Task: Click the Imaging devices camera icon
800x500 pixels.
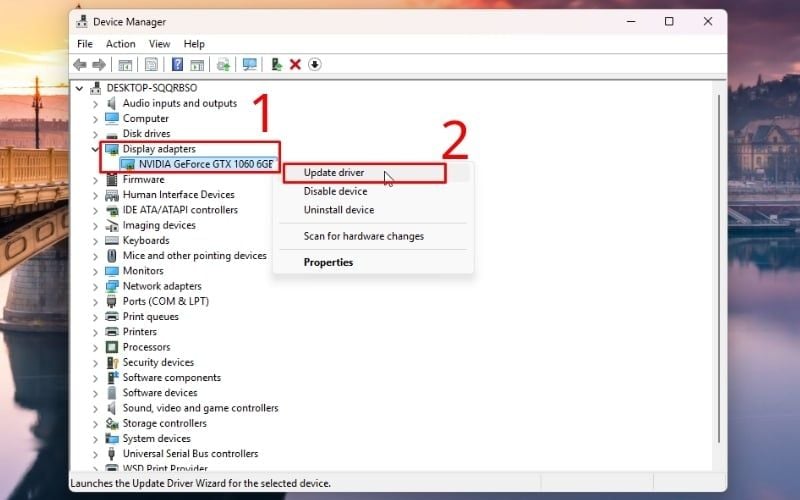Action: 112,225
